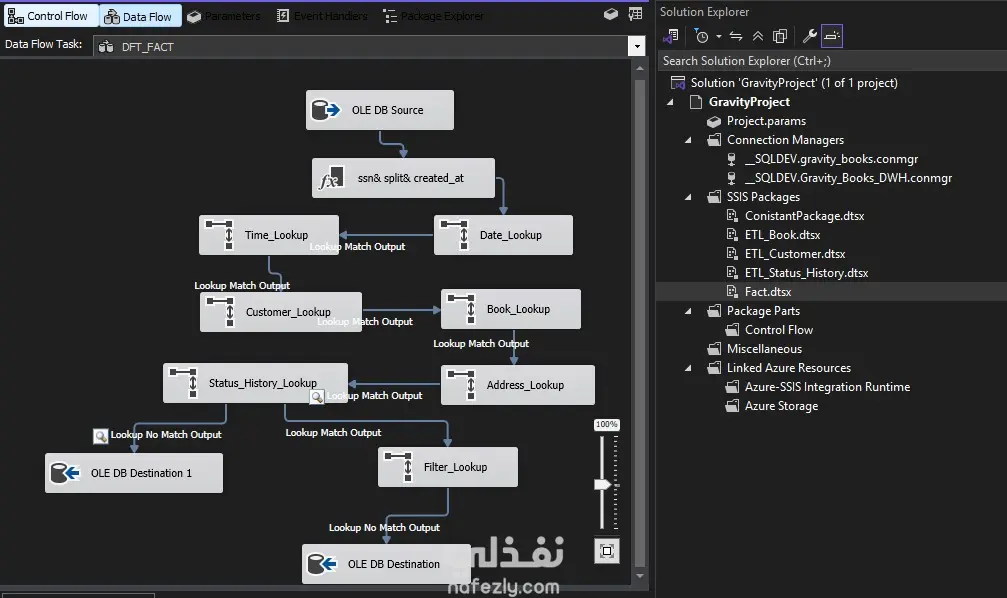Click the zoom fit-to-window button

point(607,550)
